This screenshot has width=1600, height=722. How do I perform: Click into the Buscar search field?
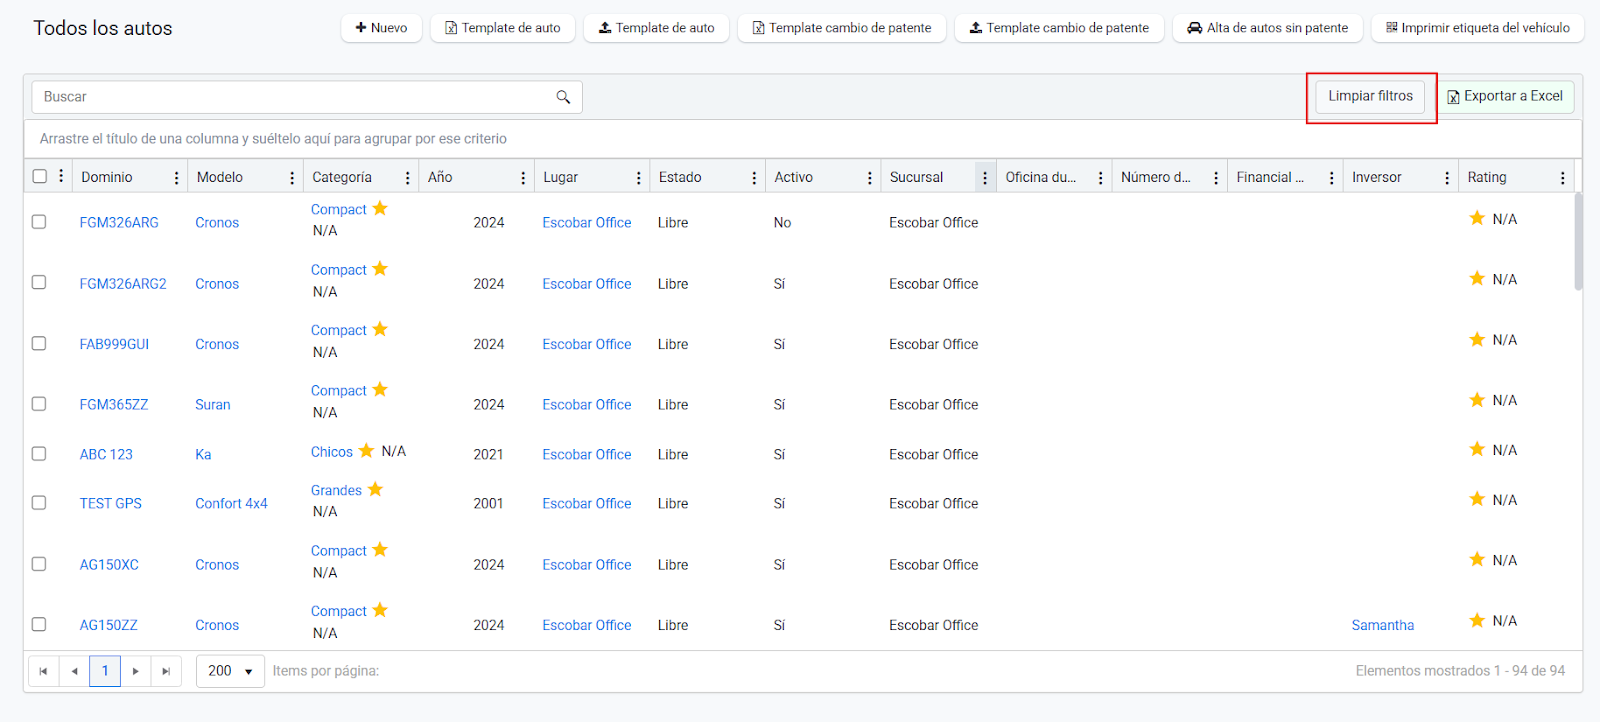pos(290,97)
